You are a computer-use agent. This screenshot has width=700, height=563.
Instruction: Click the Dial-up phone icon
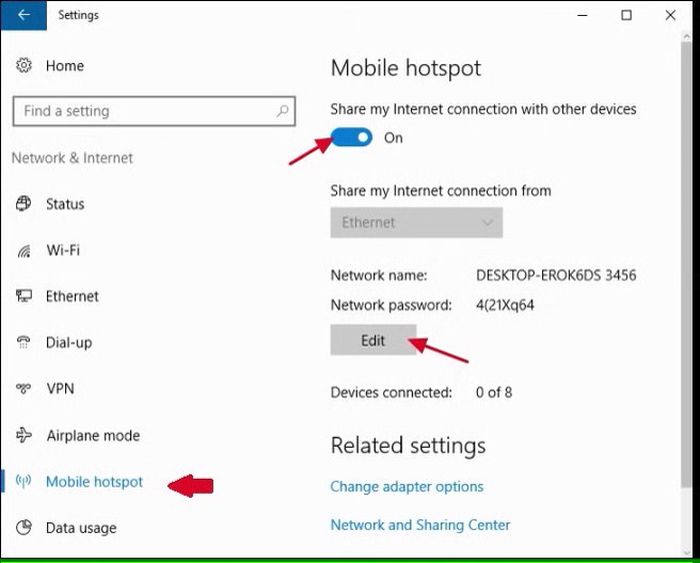point(24,342)
